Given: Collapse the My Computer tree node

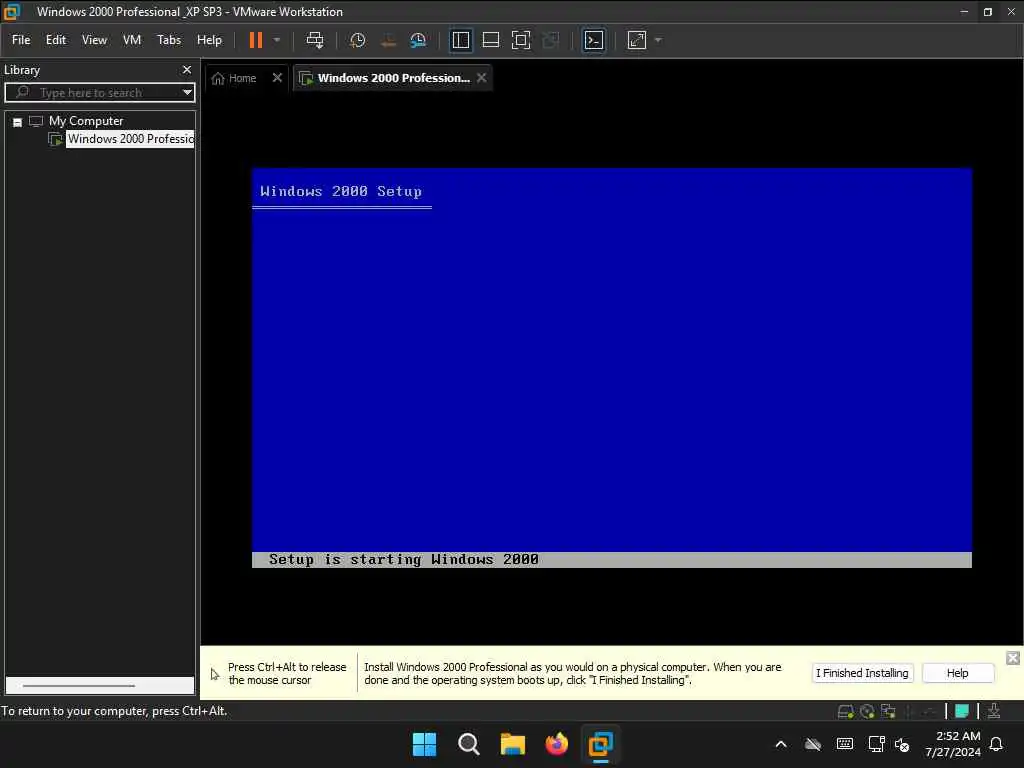Looking at the screenshot, I should tap(18, 122).
